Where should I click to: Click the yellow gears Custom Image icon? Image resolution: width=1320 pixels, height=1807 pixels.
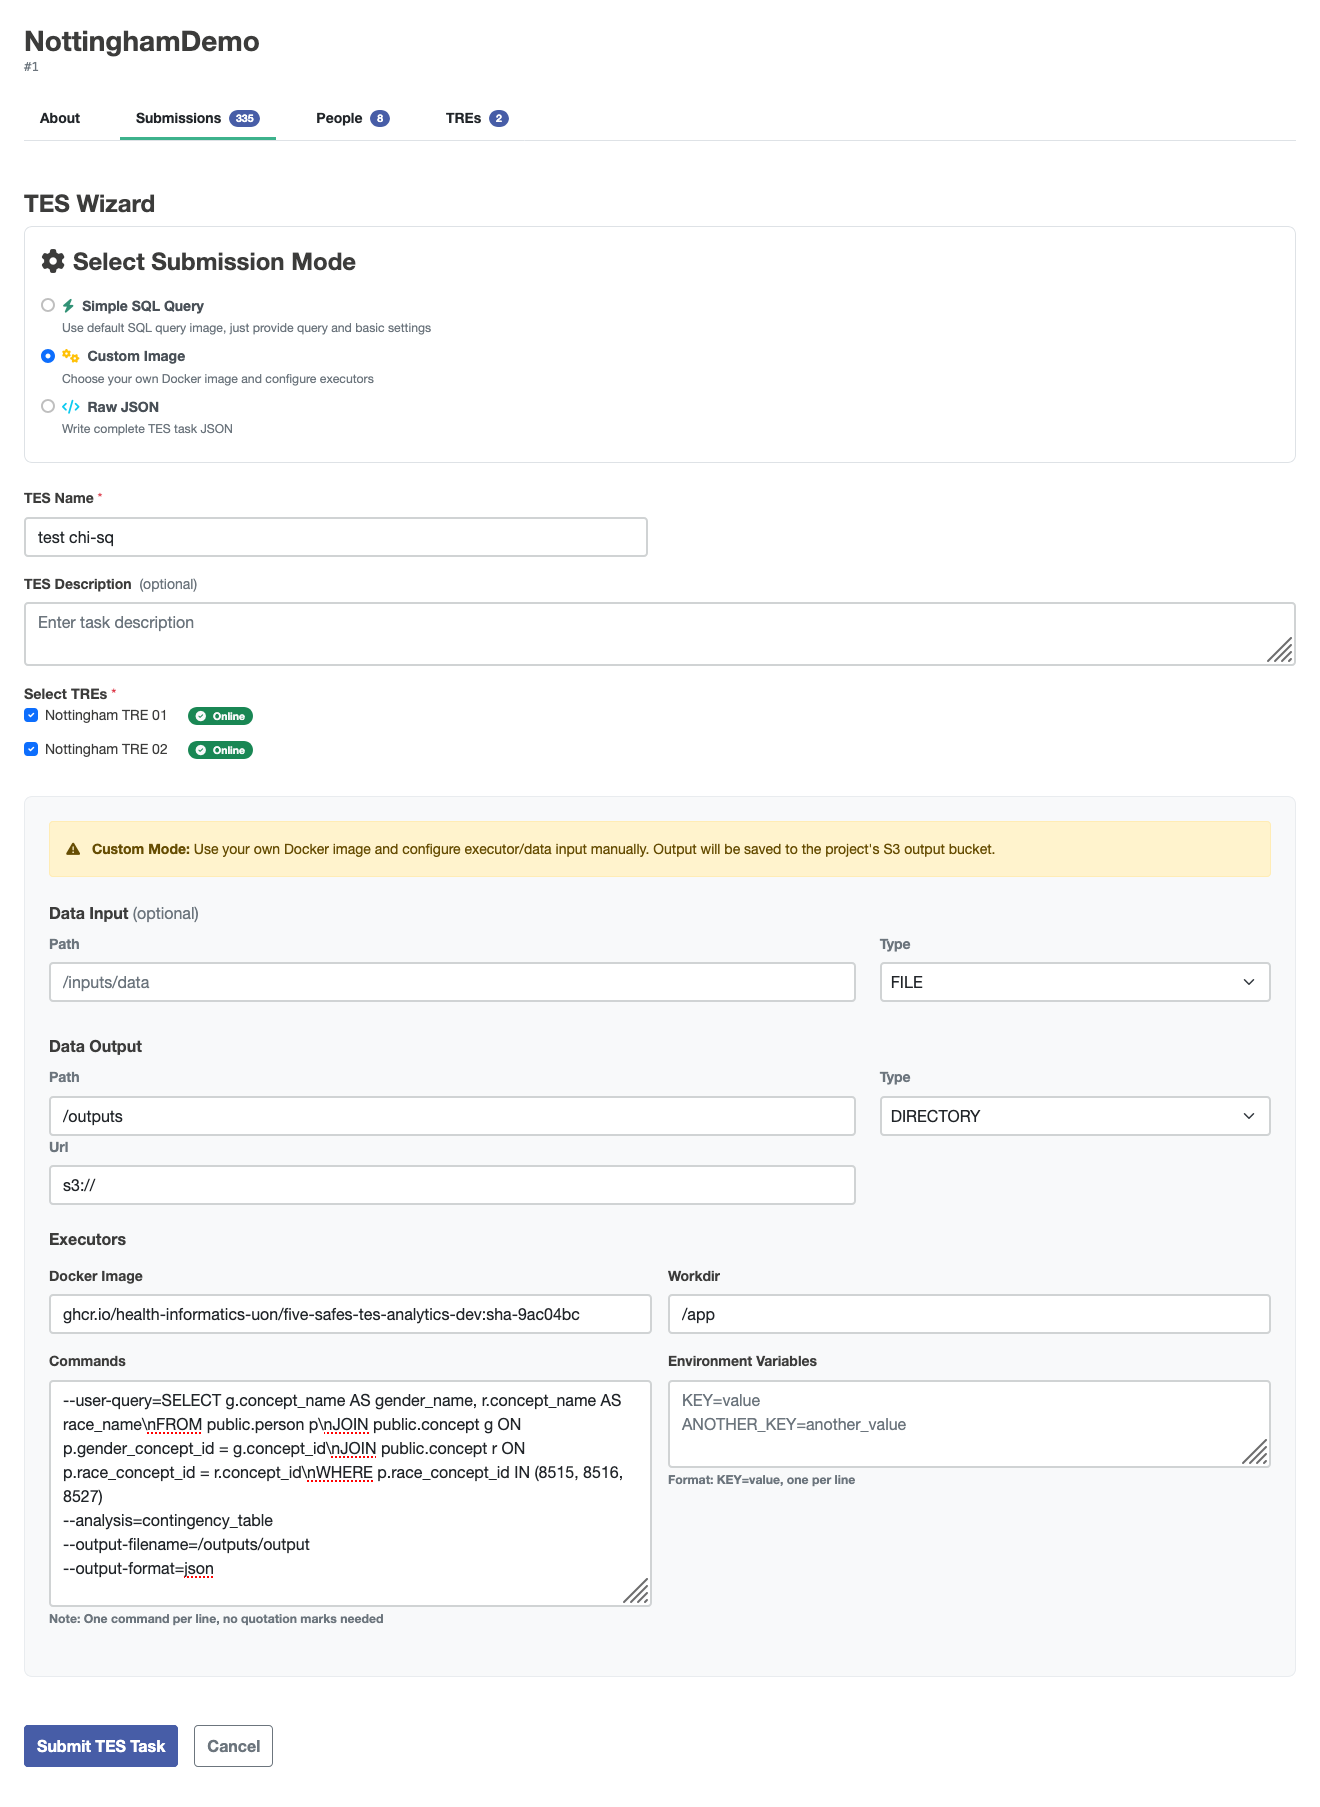[71, 356]
